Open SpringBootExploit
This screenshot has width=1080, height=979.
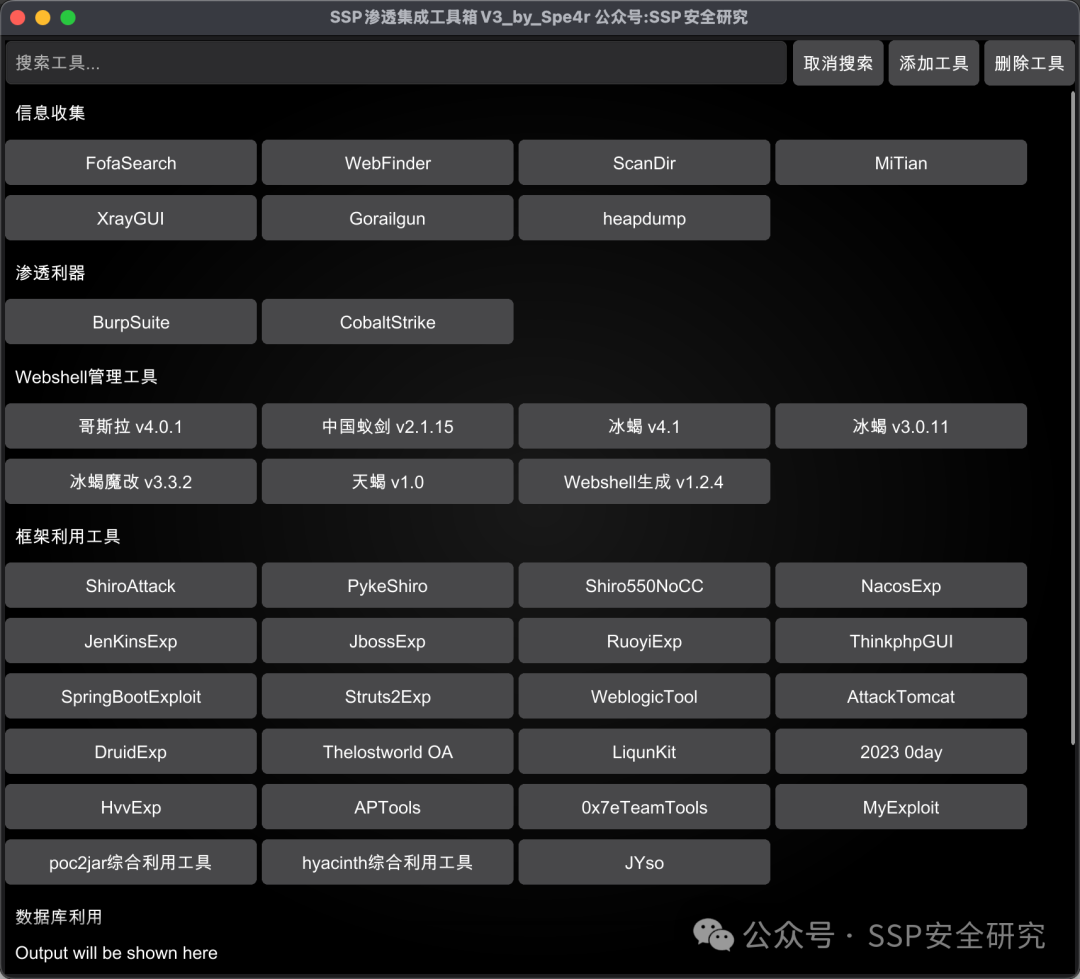[x=131, y=696]
